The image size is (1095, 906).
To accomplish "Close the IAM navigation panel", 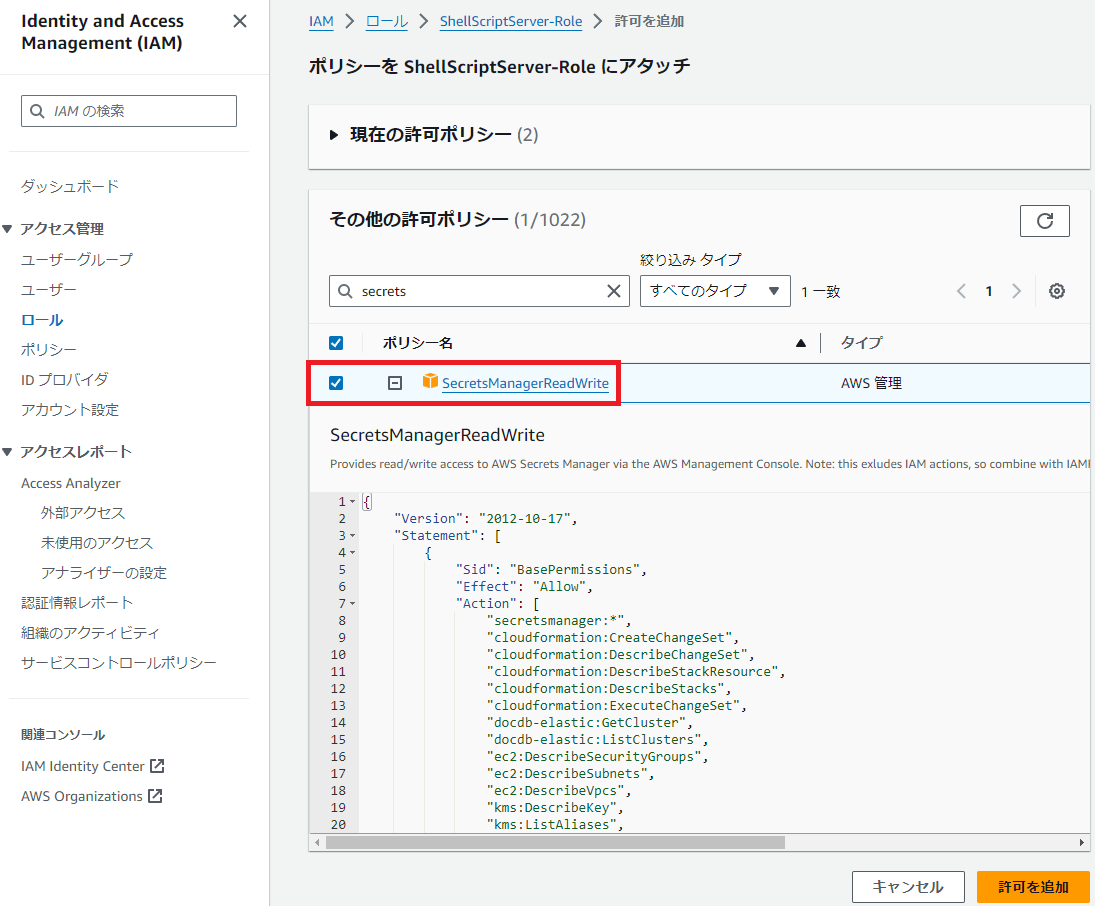I will pos(240,22).
